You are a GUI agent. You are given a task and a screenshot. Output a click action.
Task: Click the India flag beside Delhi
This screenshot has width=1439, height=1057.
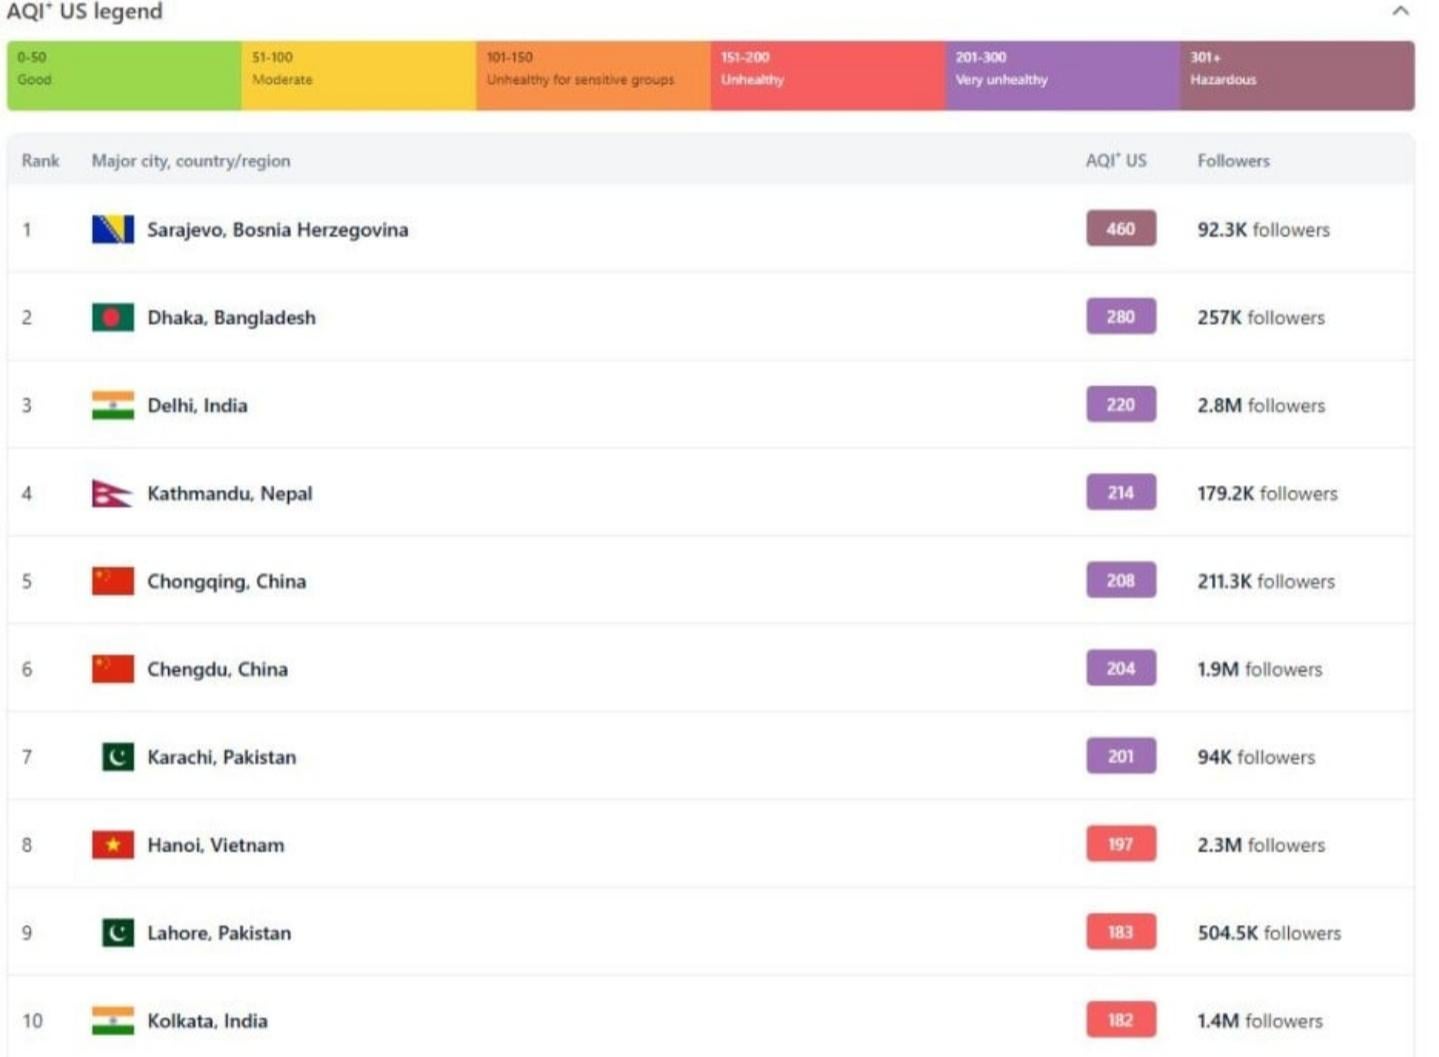pos(112,405)
